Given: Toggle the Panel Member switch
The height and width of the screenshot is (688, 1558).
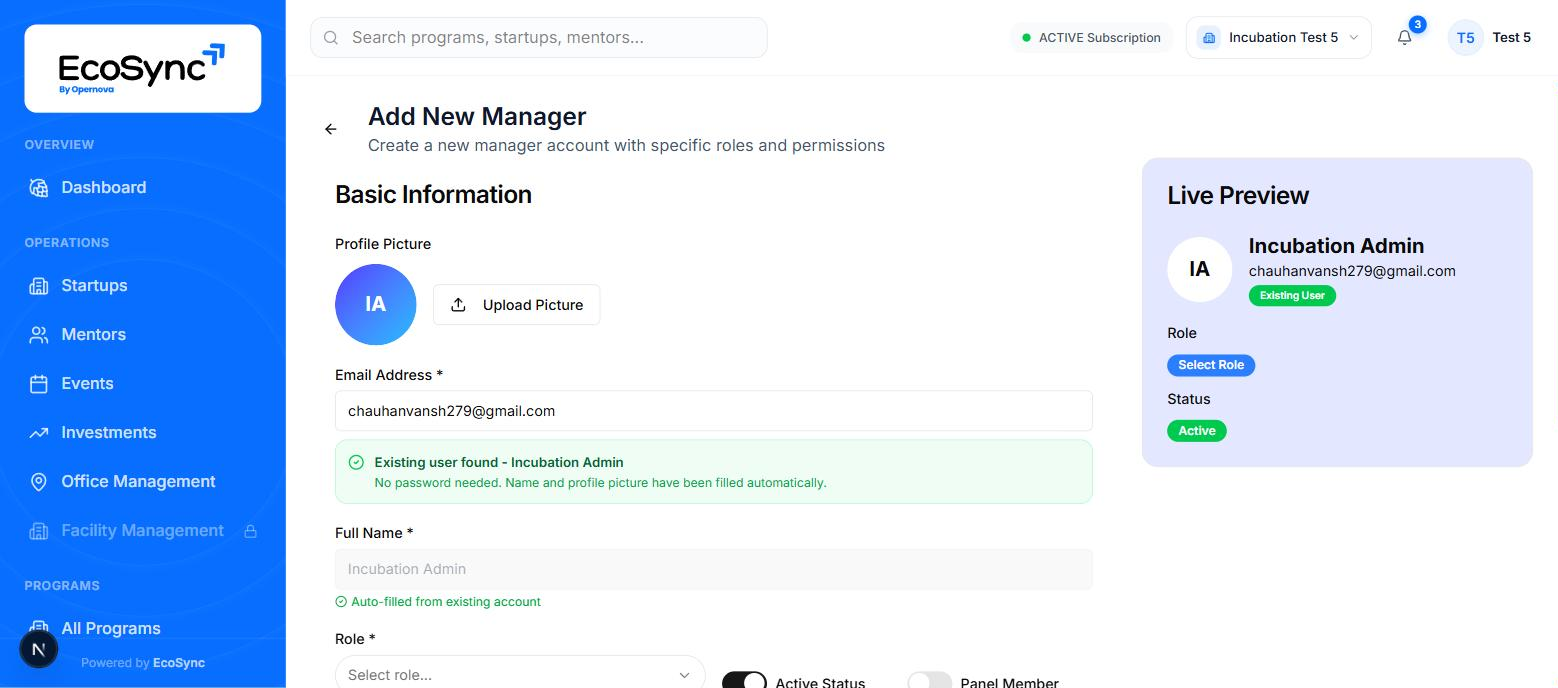Looking at the screenshot, I should click(x=929, y=682).
